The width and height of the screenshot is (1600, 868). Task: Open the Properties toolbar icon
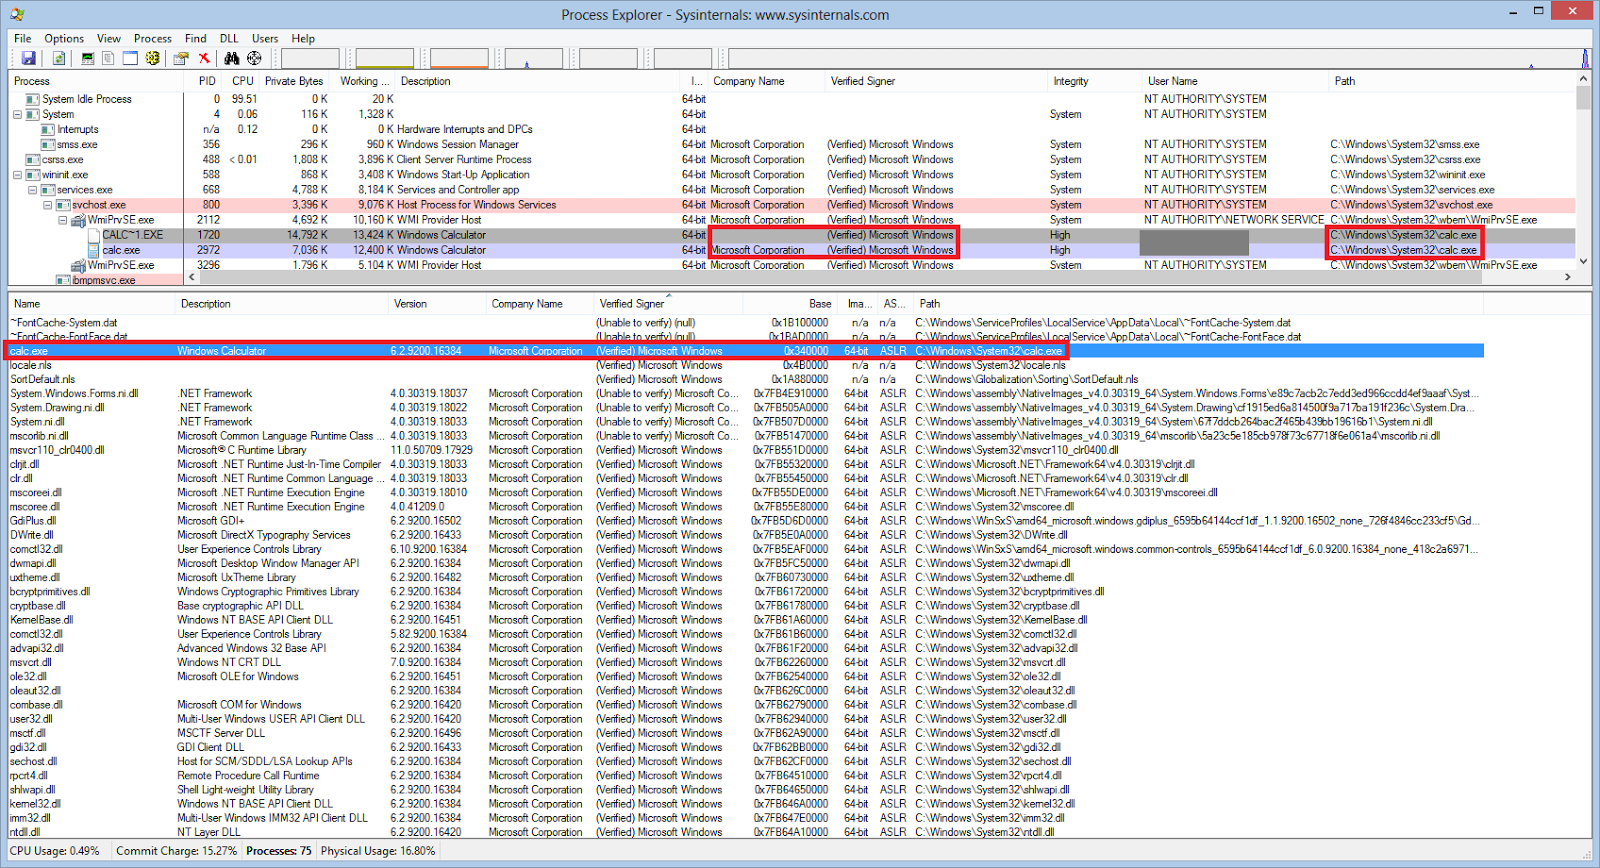(x=181, y=59)
